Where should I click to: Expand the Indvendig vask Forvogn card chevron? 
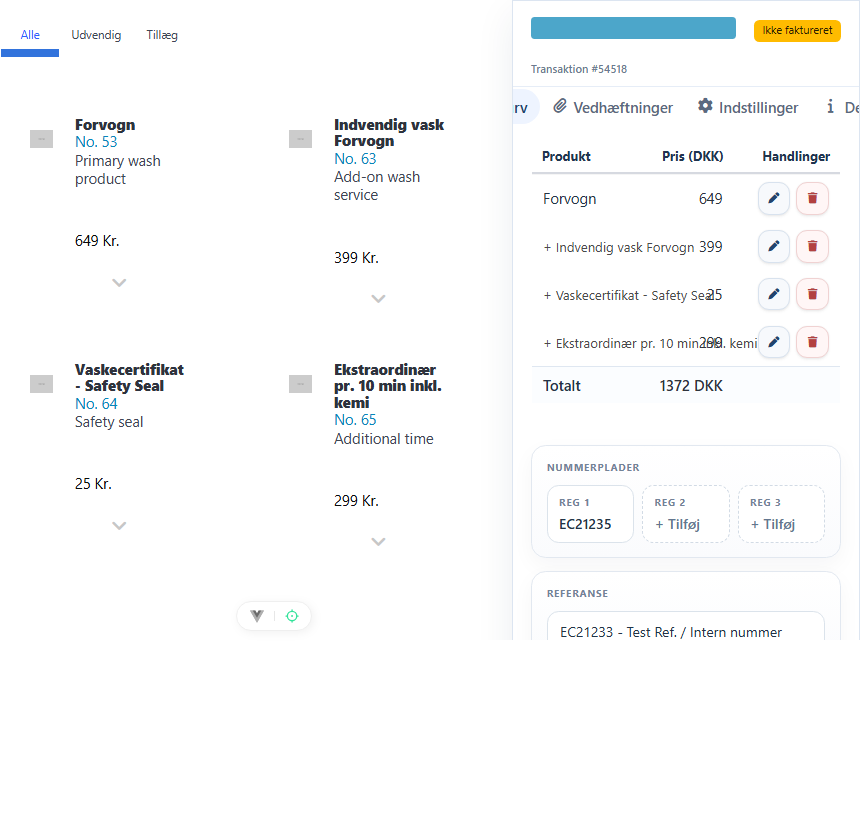(378, 299)
